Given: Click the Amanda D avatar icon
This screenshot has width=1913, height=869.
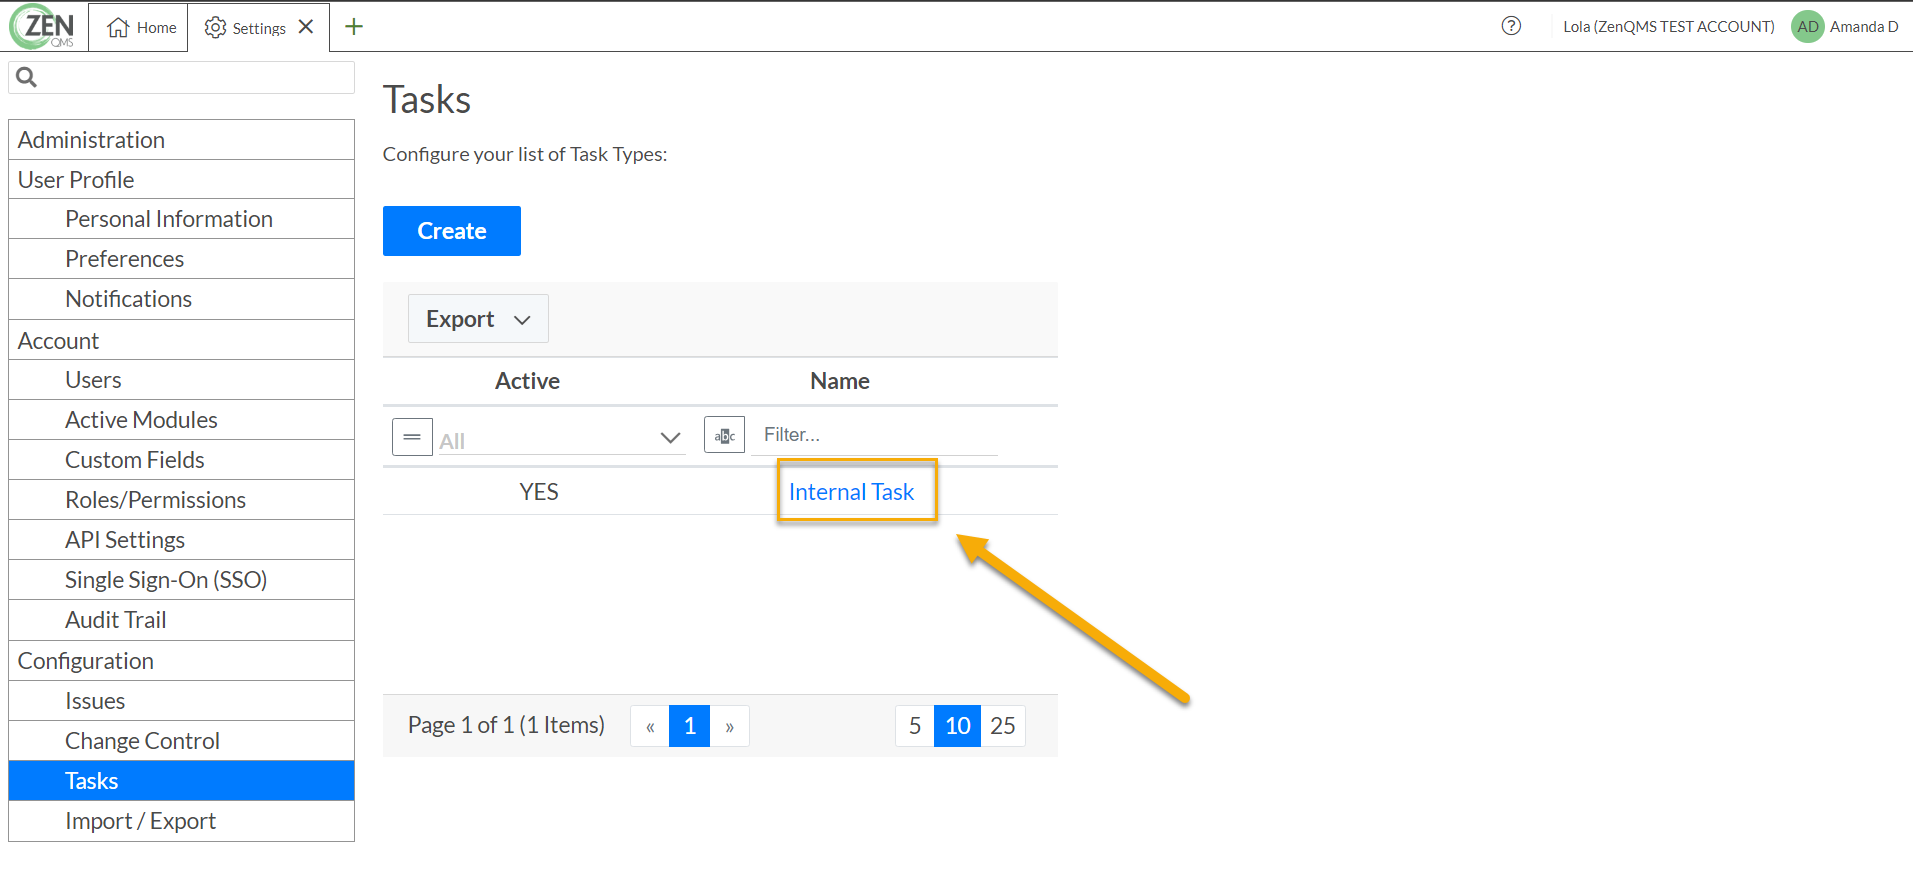Looking at the screenshot, I should [1807, 27].
